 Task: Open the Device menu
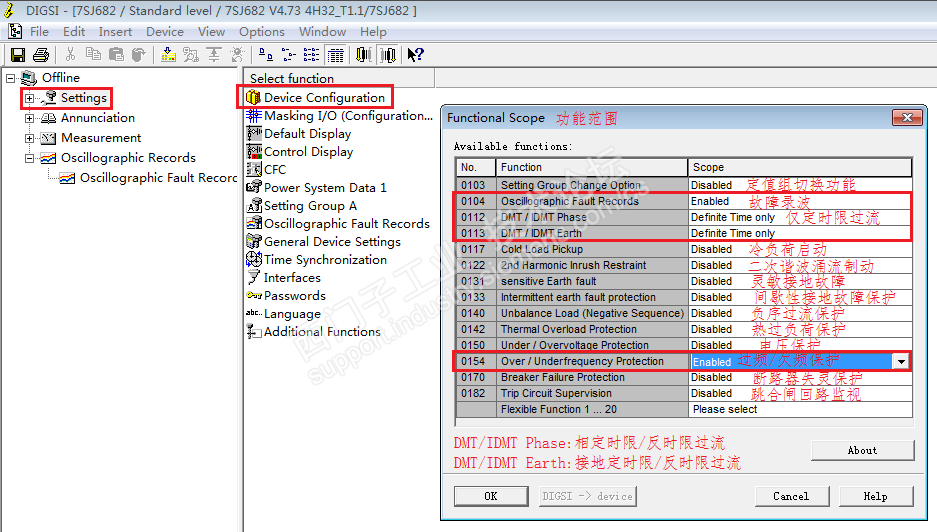[165, 32]
